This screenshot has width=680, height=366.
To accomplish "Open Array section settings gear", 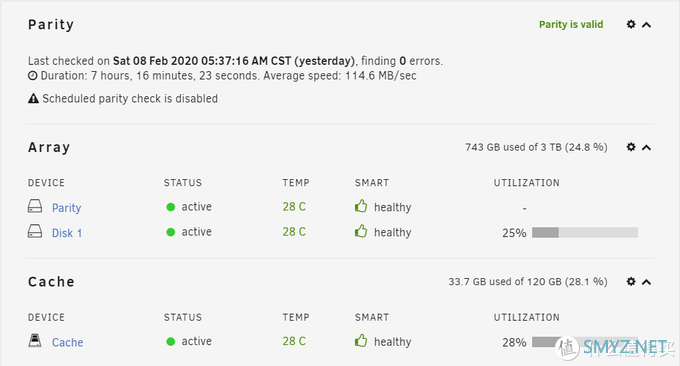I will (631, 147).
